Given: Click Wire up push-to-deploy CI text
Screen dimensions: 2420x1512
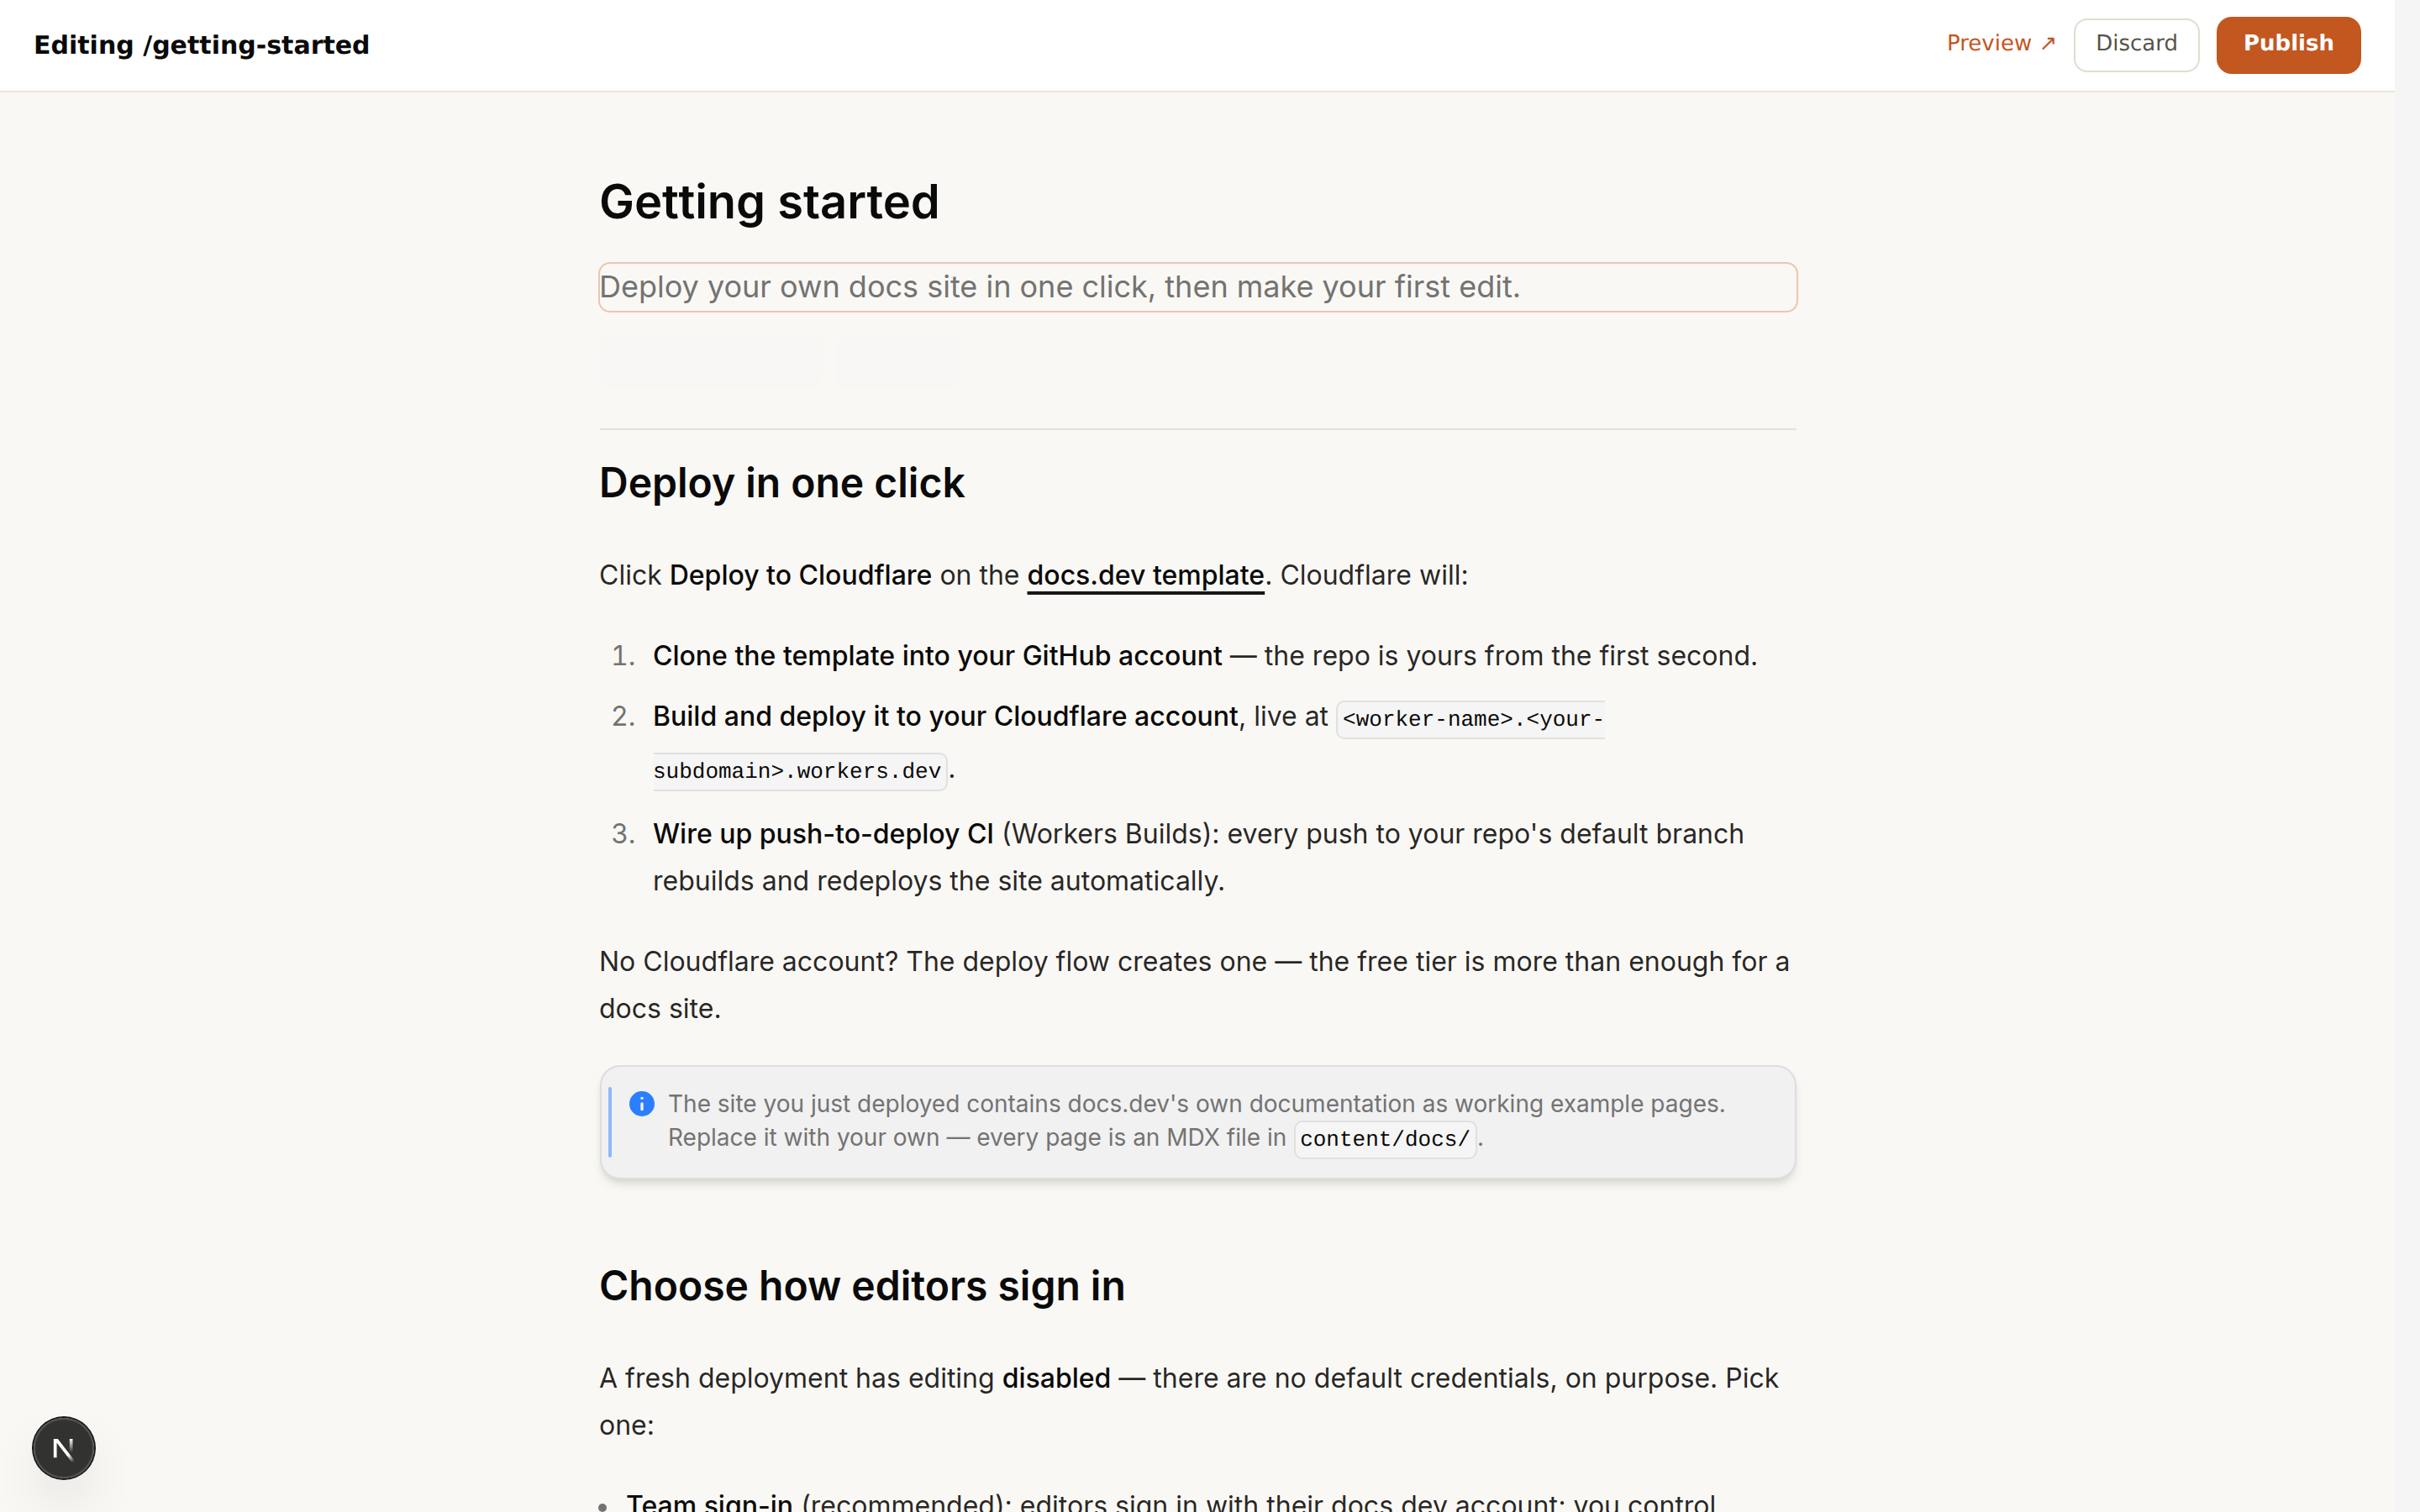Looking at the screenshot, I should click(823, 834).
